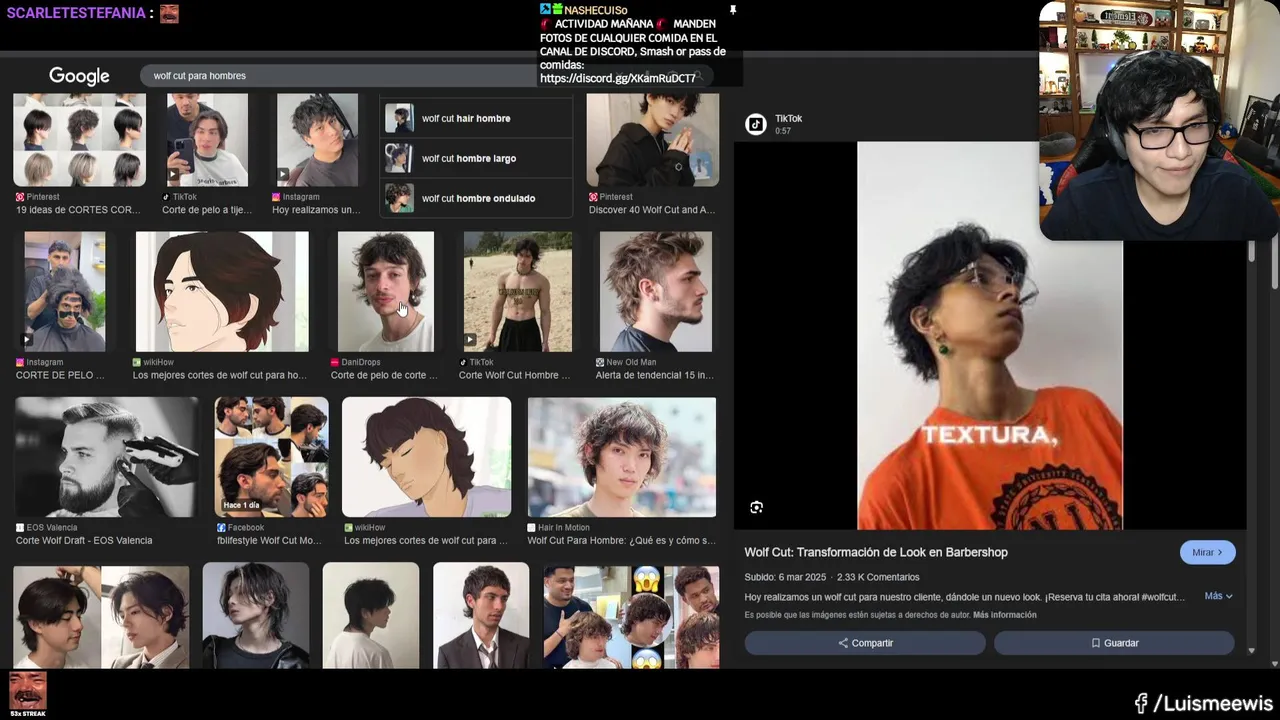Open the title 'Wolf Cut: Transformación de Look en Barbershop'
The image size is (1280, 720).
click(876, 552)
